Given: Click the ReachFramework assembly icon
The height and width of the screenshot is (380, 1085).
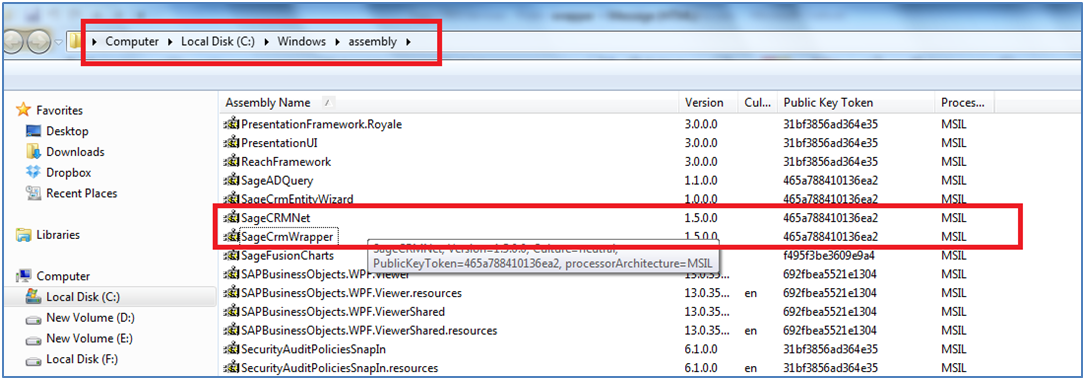Looking at the screenshot, I should (231, 162).
